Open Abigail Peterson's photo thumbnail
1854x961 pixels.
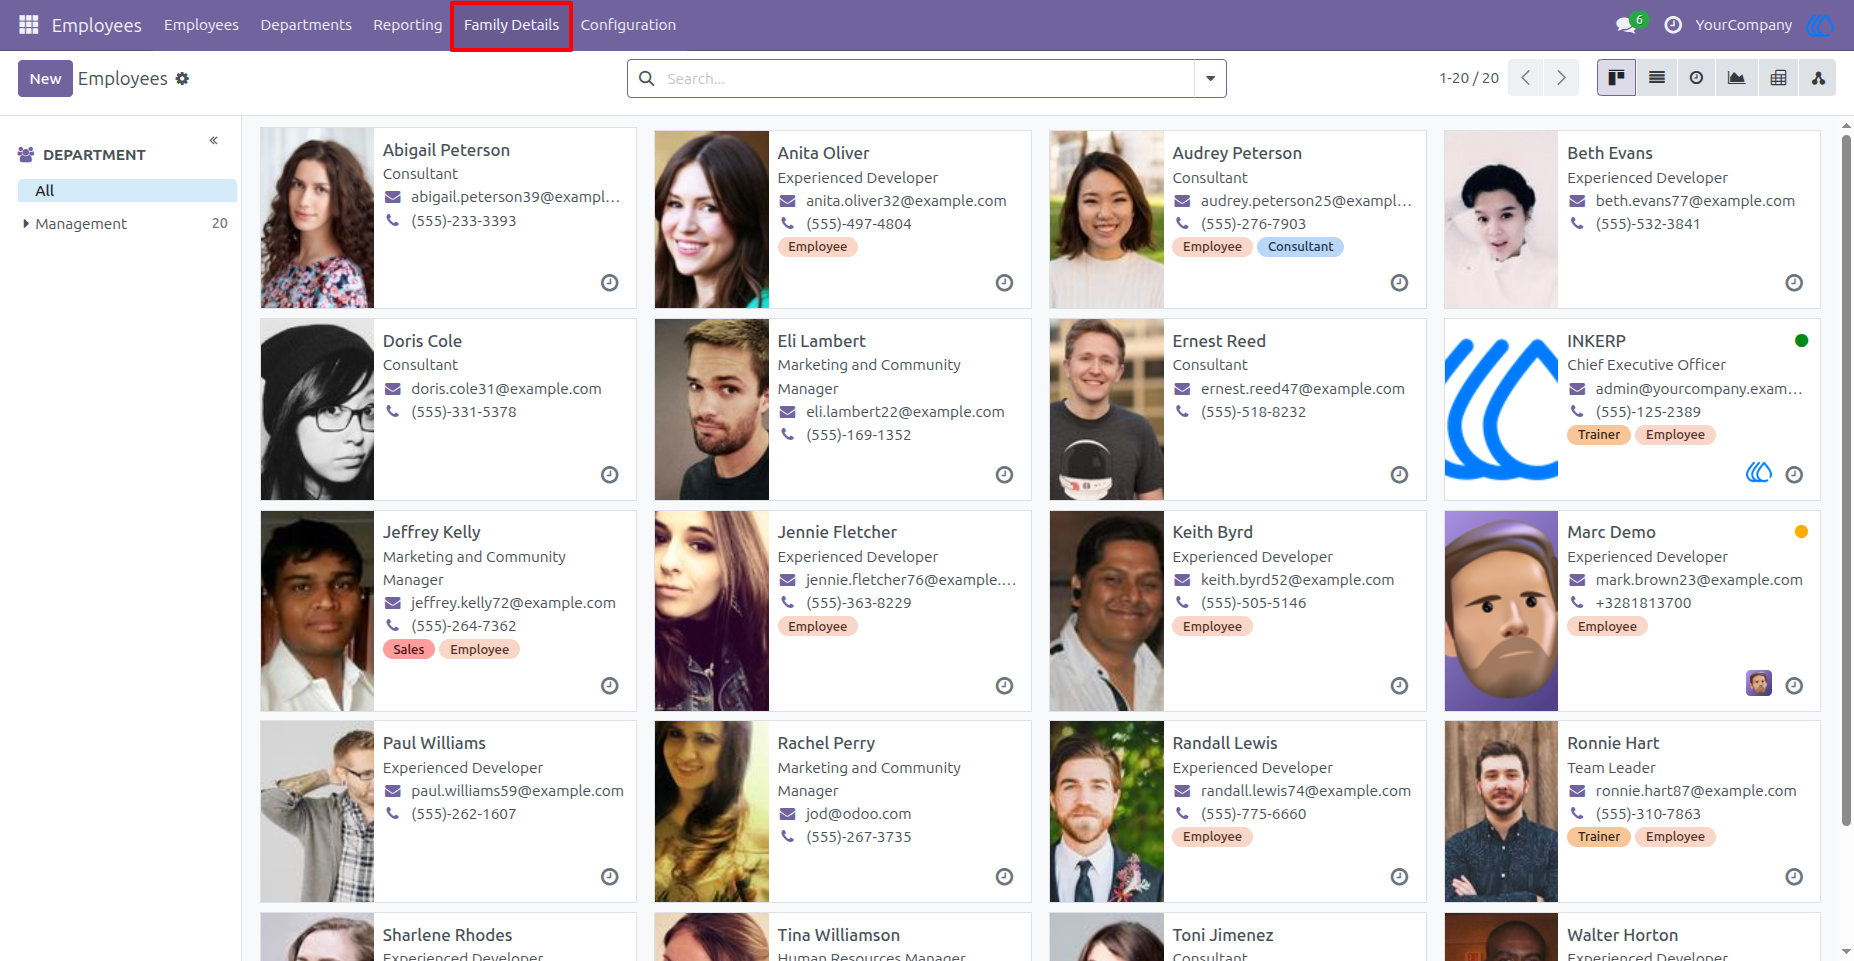[317, 218]
